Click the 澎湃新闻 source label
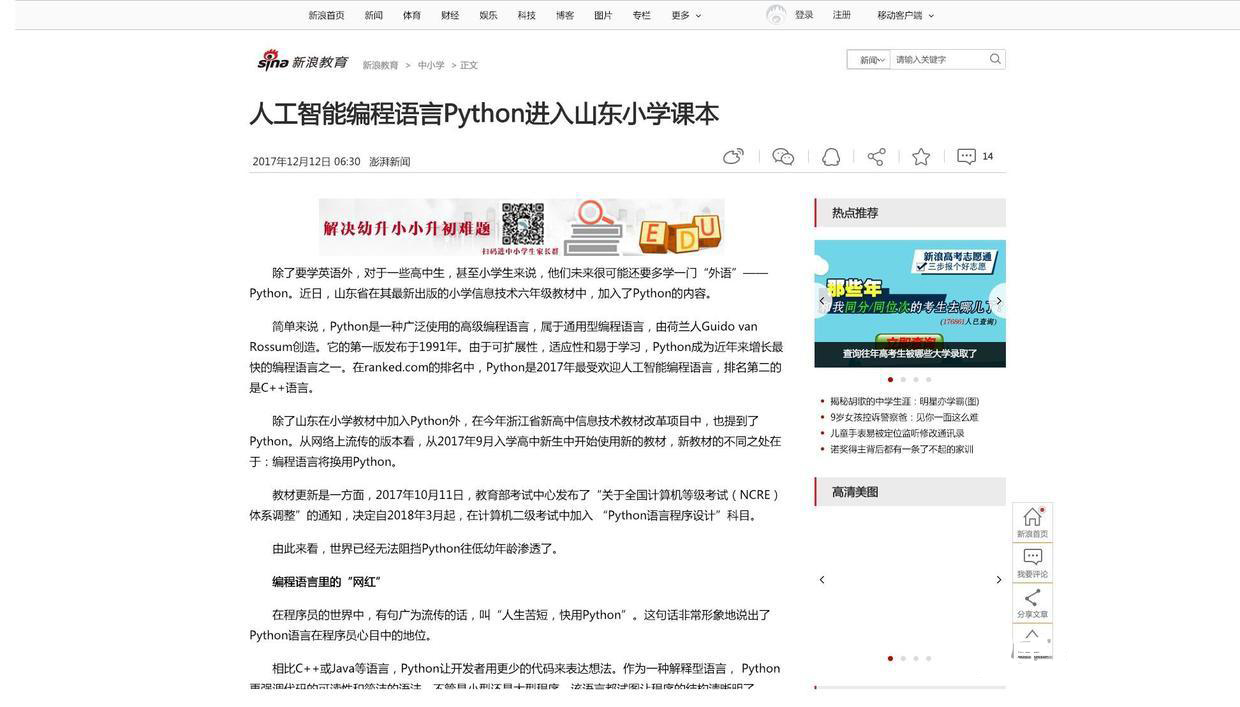This screenshot has height=707, width=1240. pyautogui.click(x=389, y=162)
